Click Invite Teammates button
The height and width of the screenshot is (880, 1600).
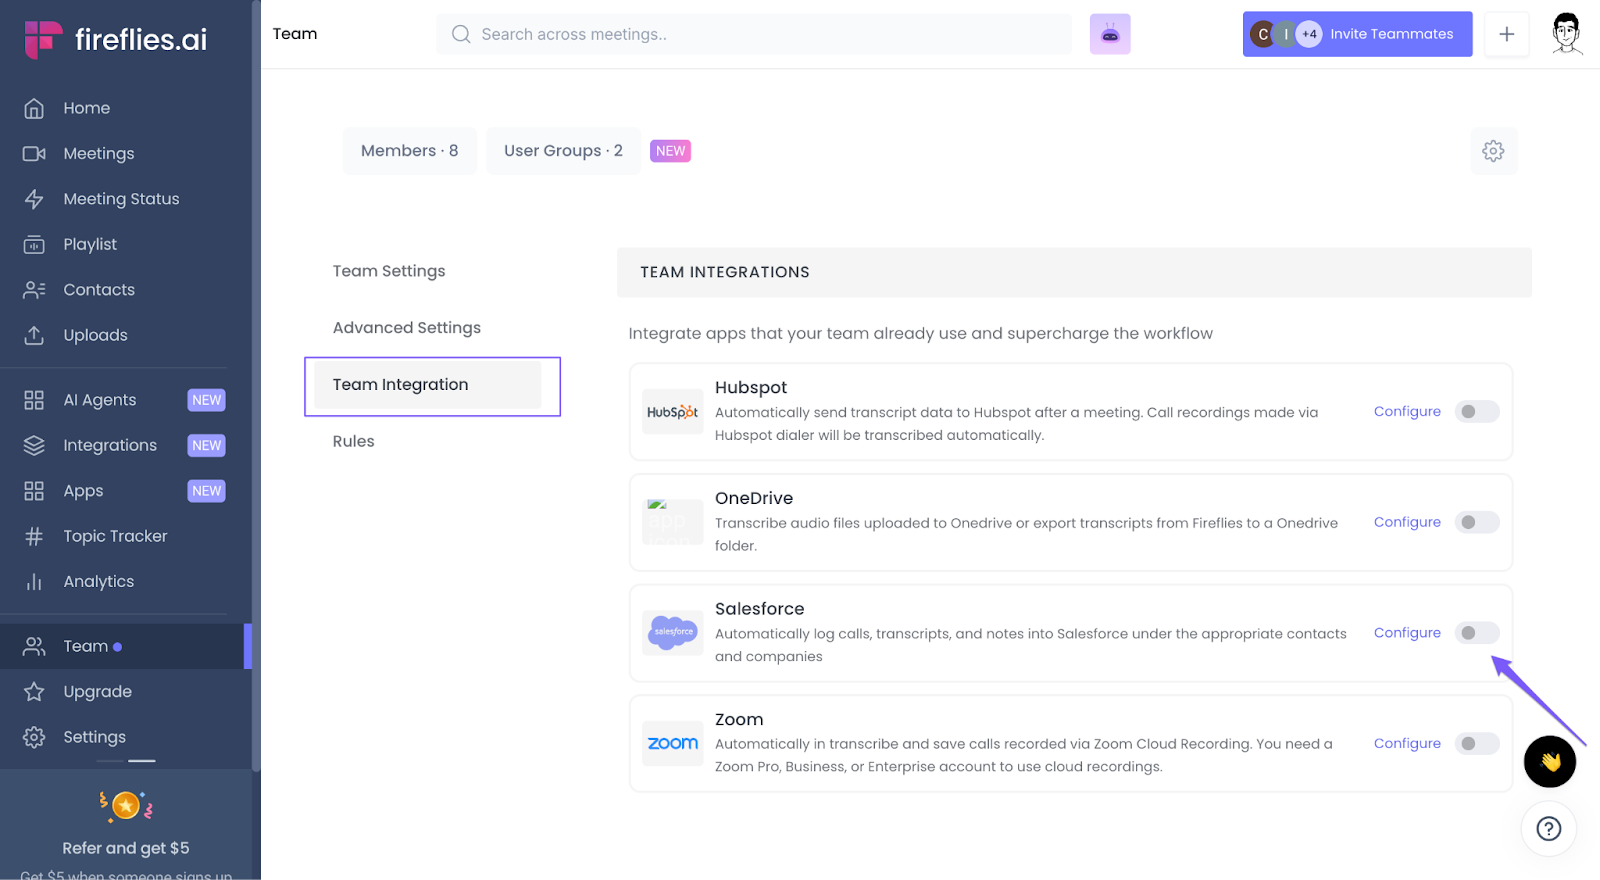point(1357,34)
